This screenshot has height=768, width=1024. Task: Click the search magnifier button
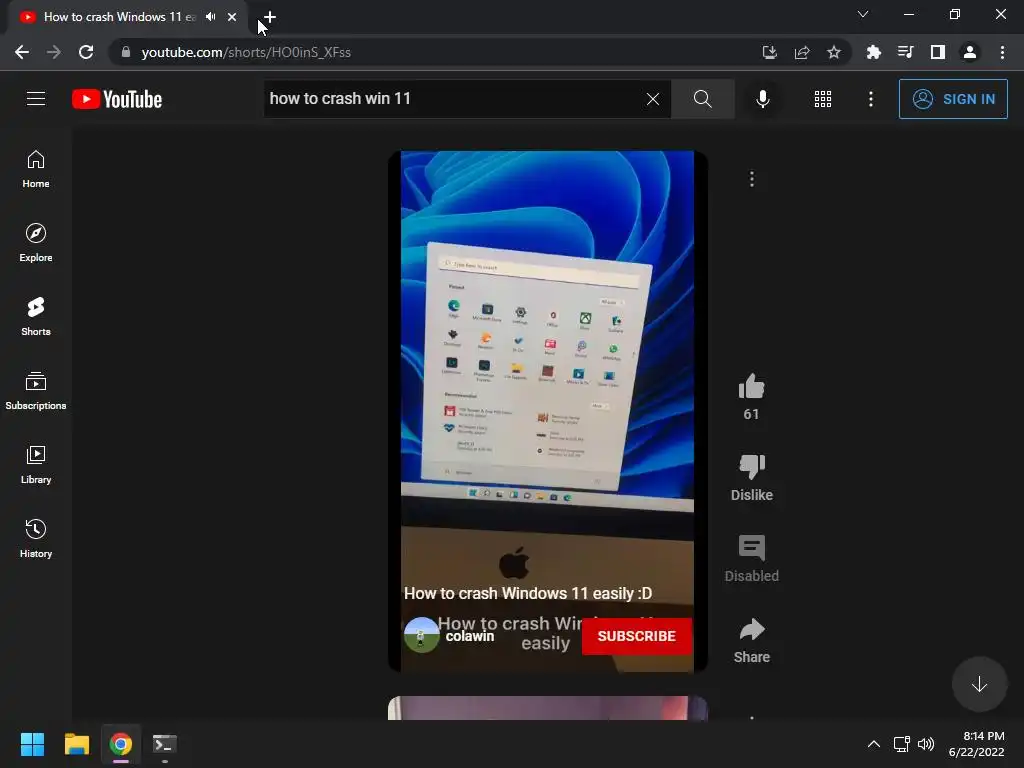703,99
